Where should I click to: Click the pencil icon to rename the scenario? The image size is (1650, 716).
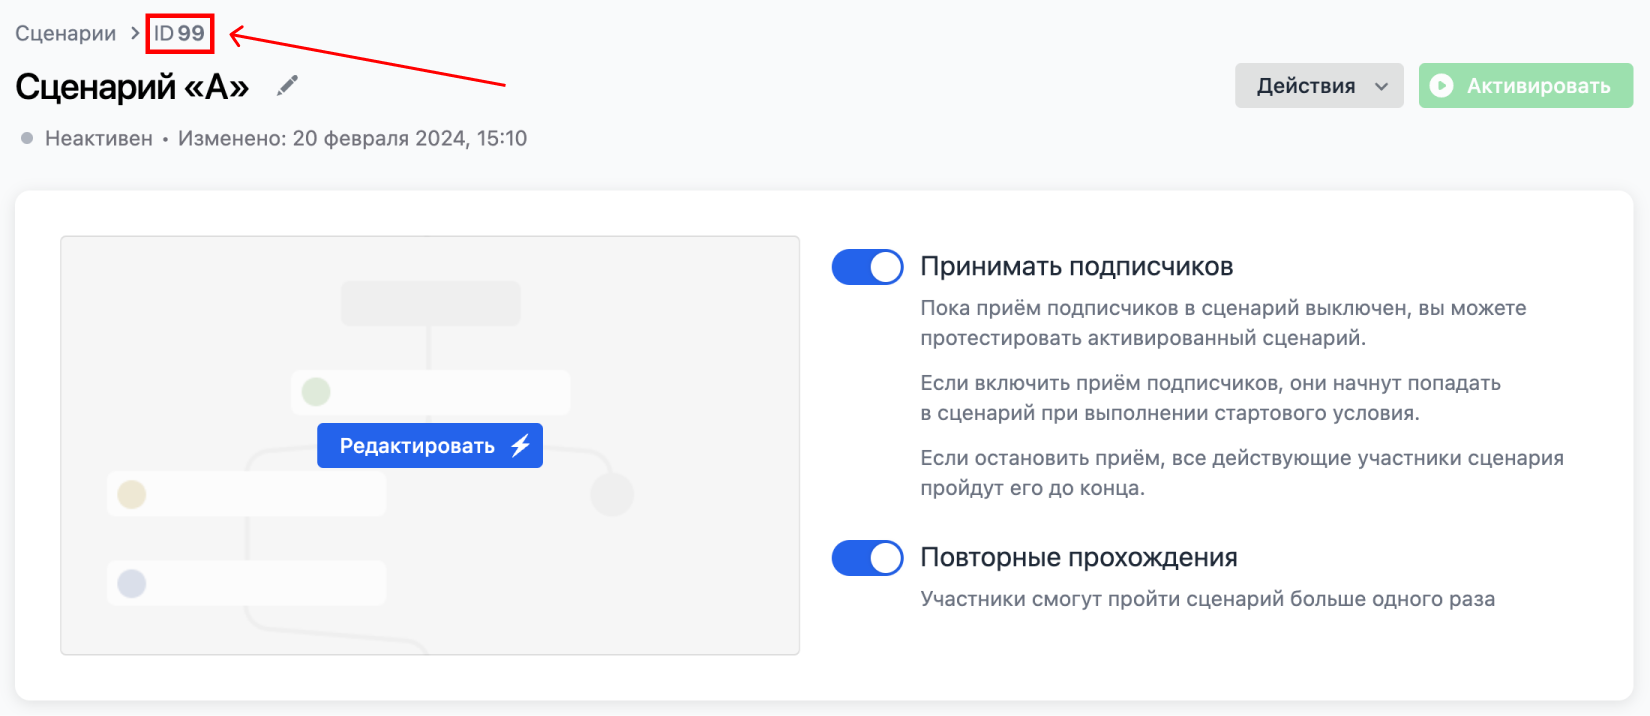(287, 86)
